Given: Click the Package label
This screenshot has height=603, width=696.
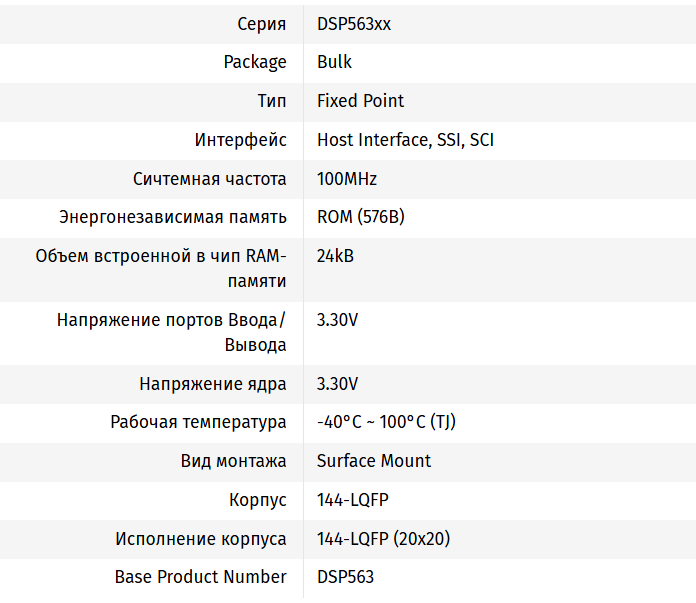Looking at the screenshot, I should [255, 62].
